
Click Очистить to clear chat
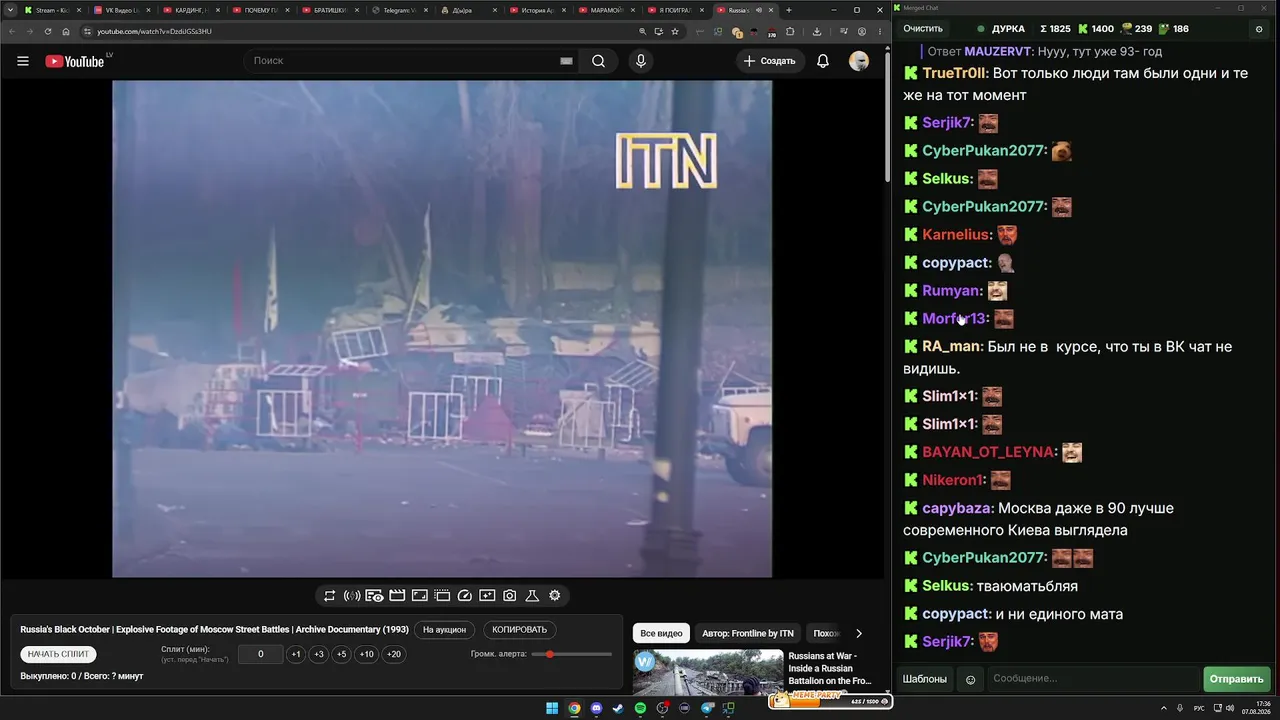coord(923,29)
